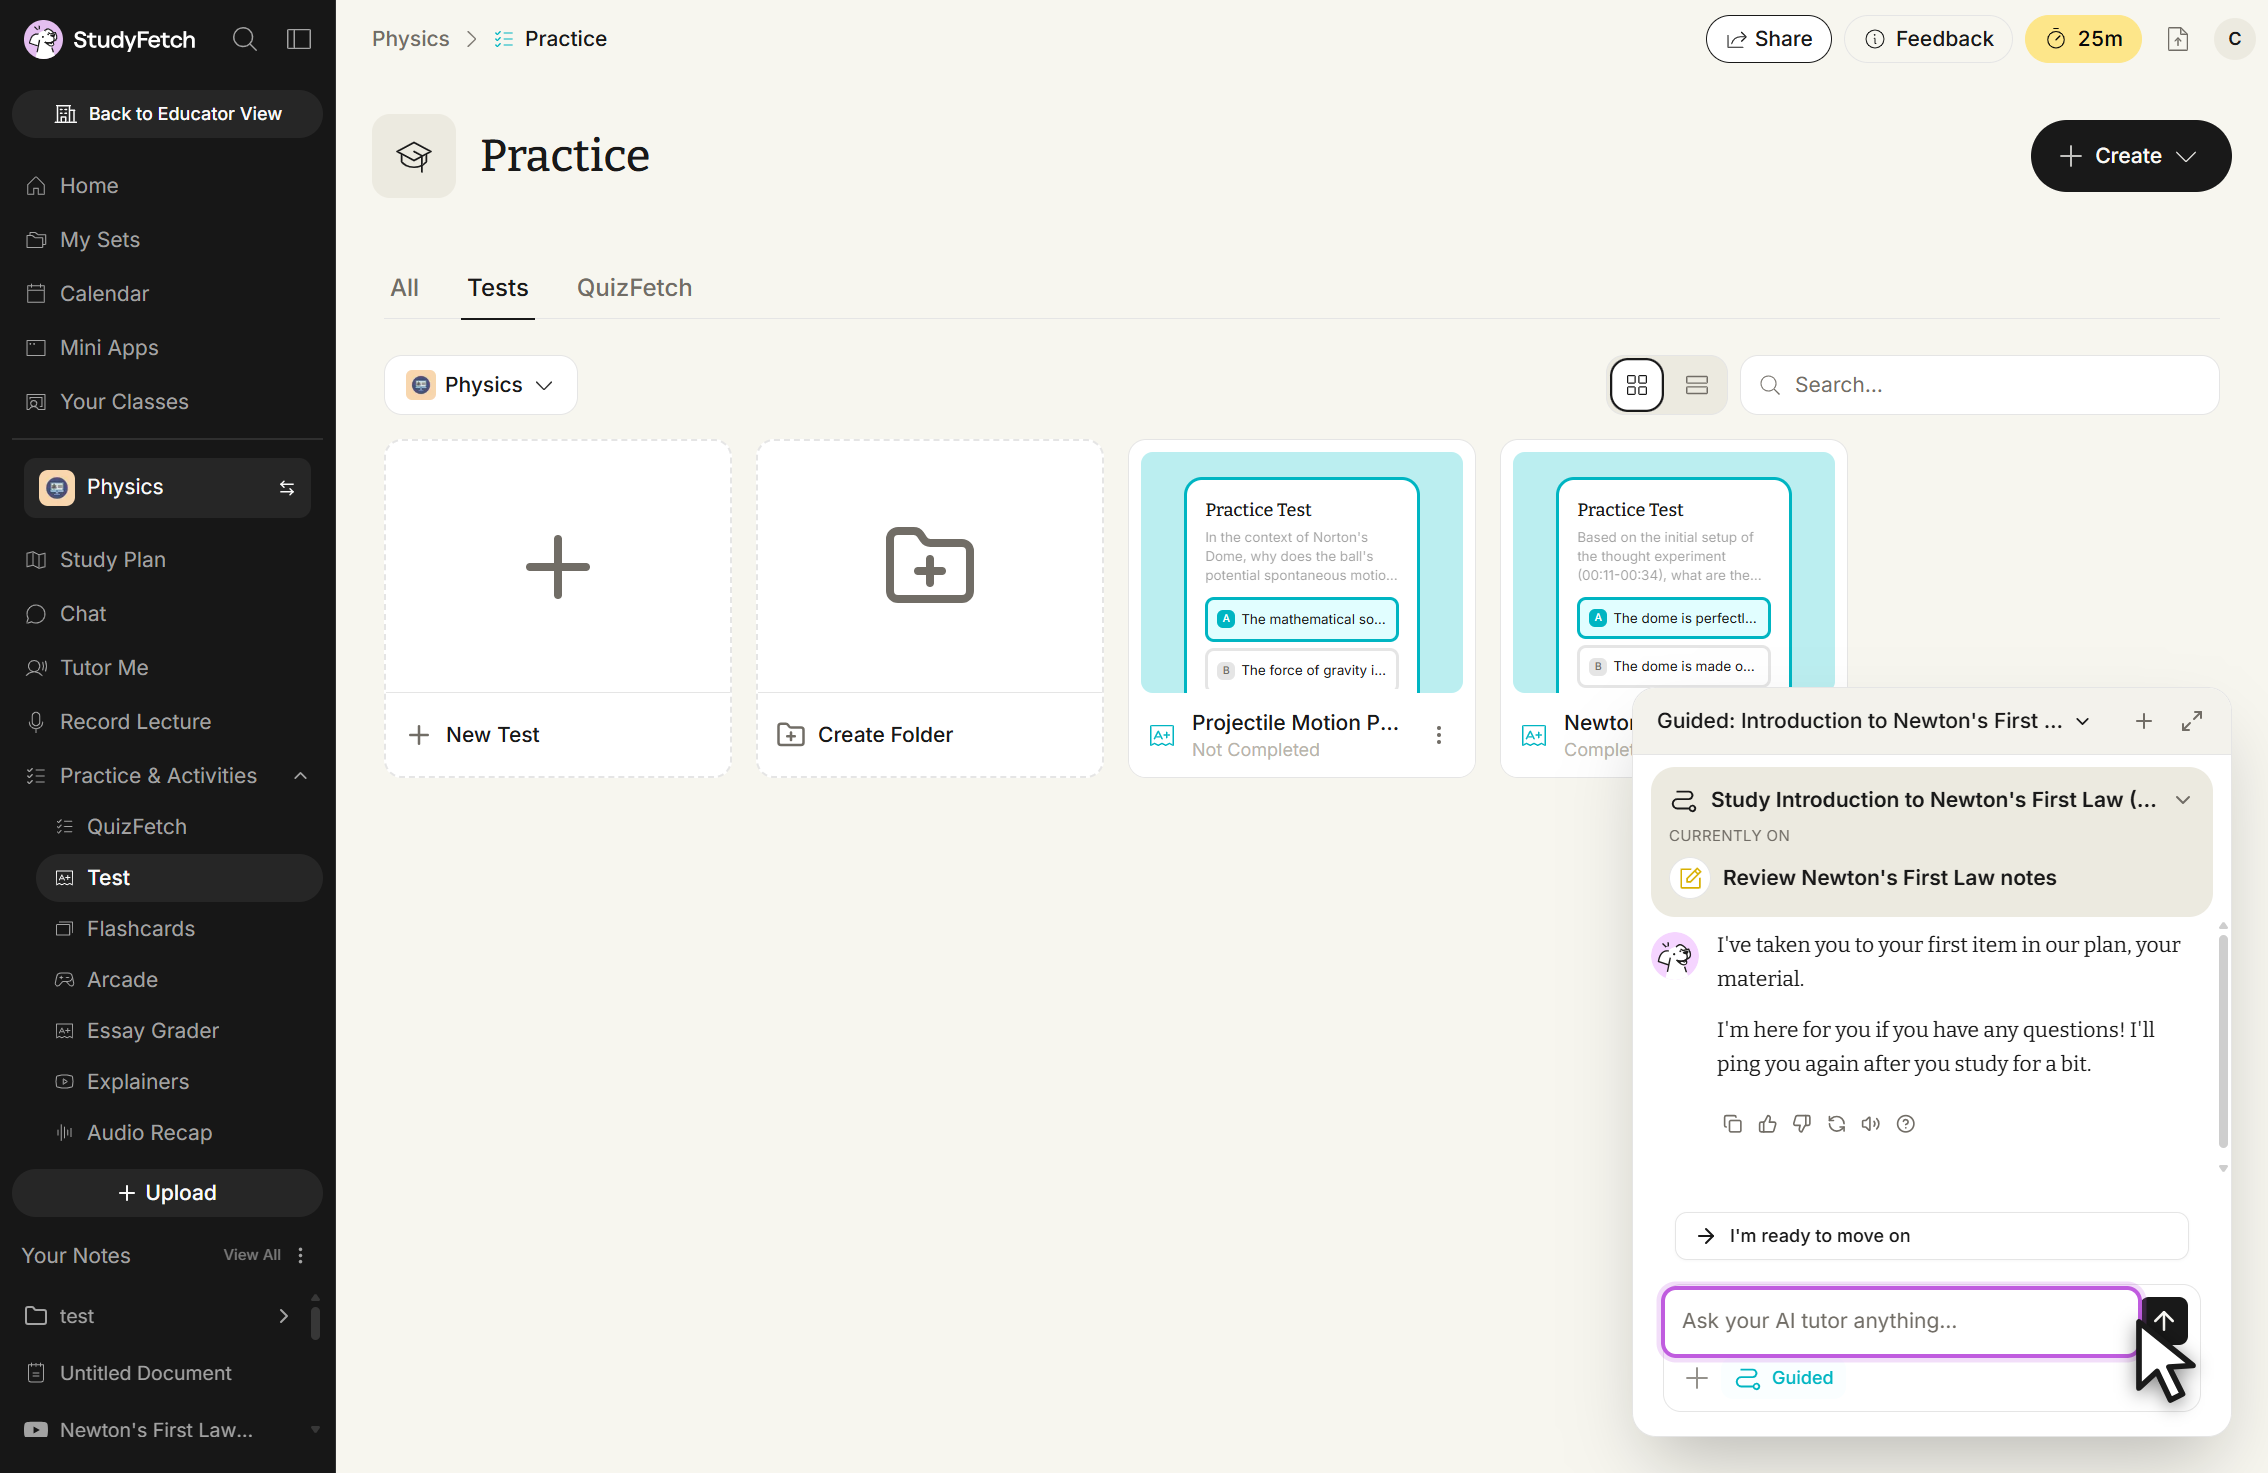This screenshot has height=1473, width=2268.
Task: Click the help question mark icon under message
Action: tap(1906, 1124)
